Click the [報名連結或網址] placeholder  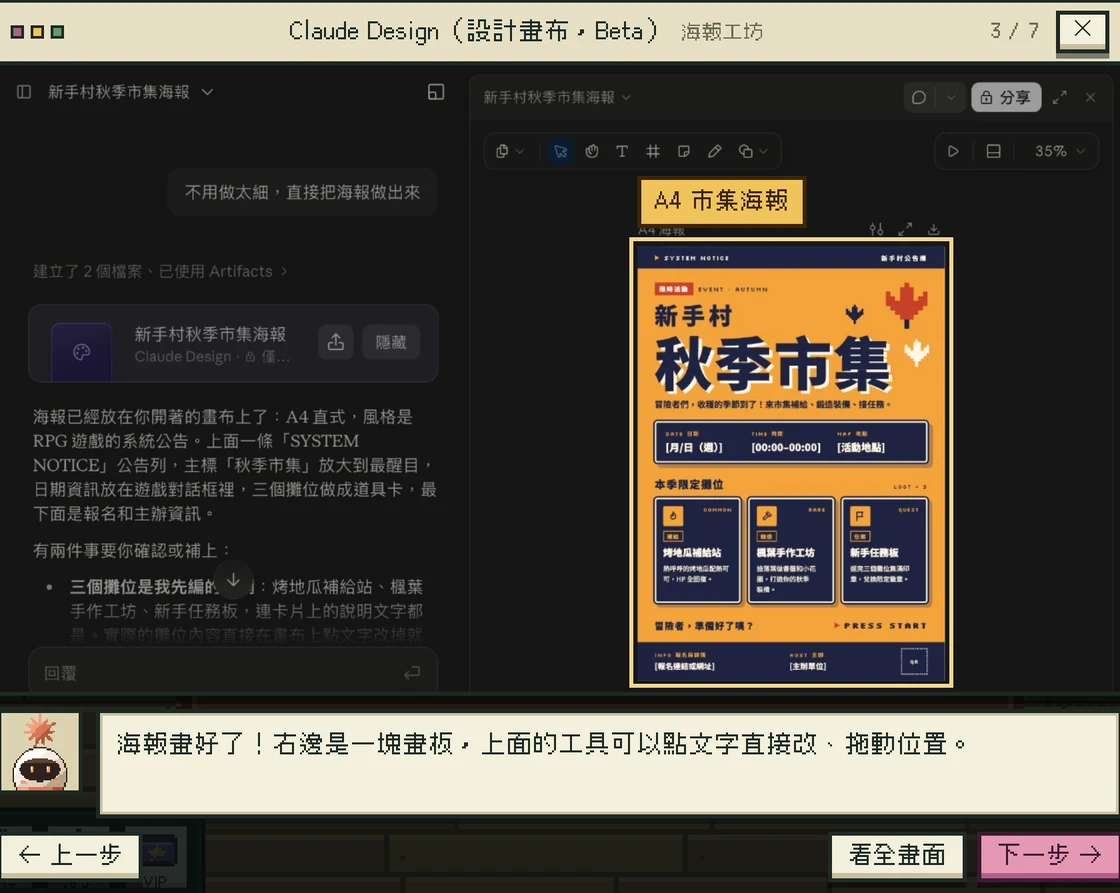pyautogui.click(x=684, y=667)
